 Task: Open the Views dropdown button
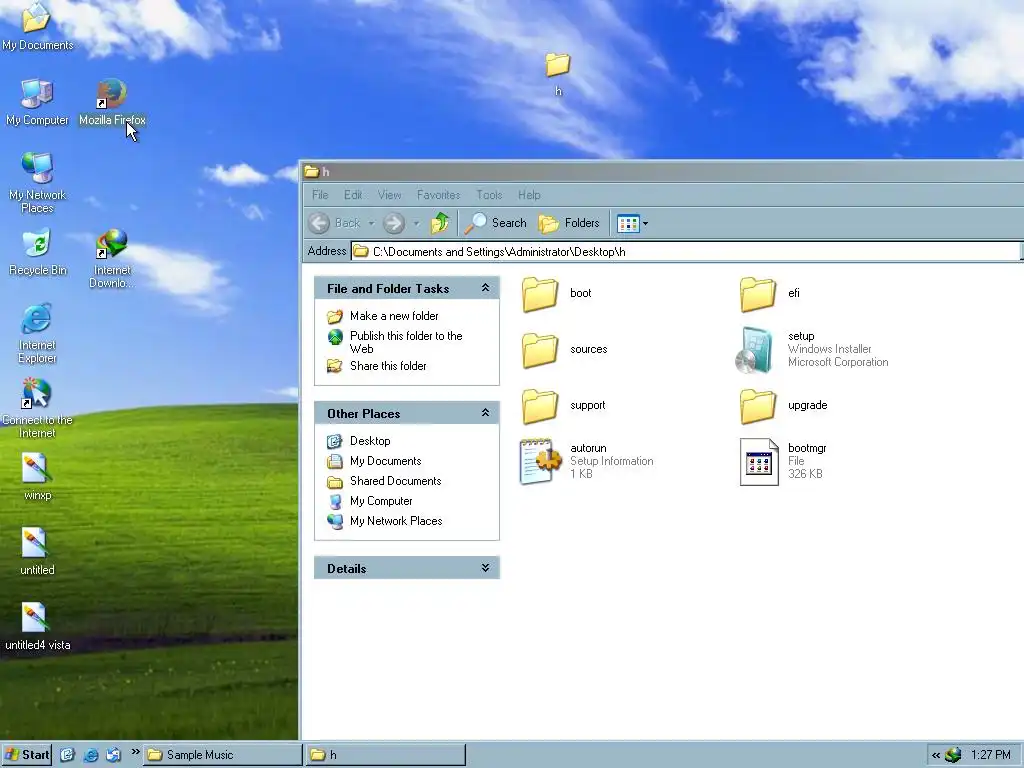click(x=632, y=223)
